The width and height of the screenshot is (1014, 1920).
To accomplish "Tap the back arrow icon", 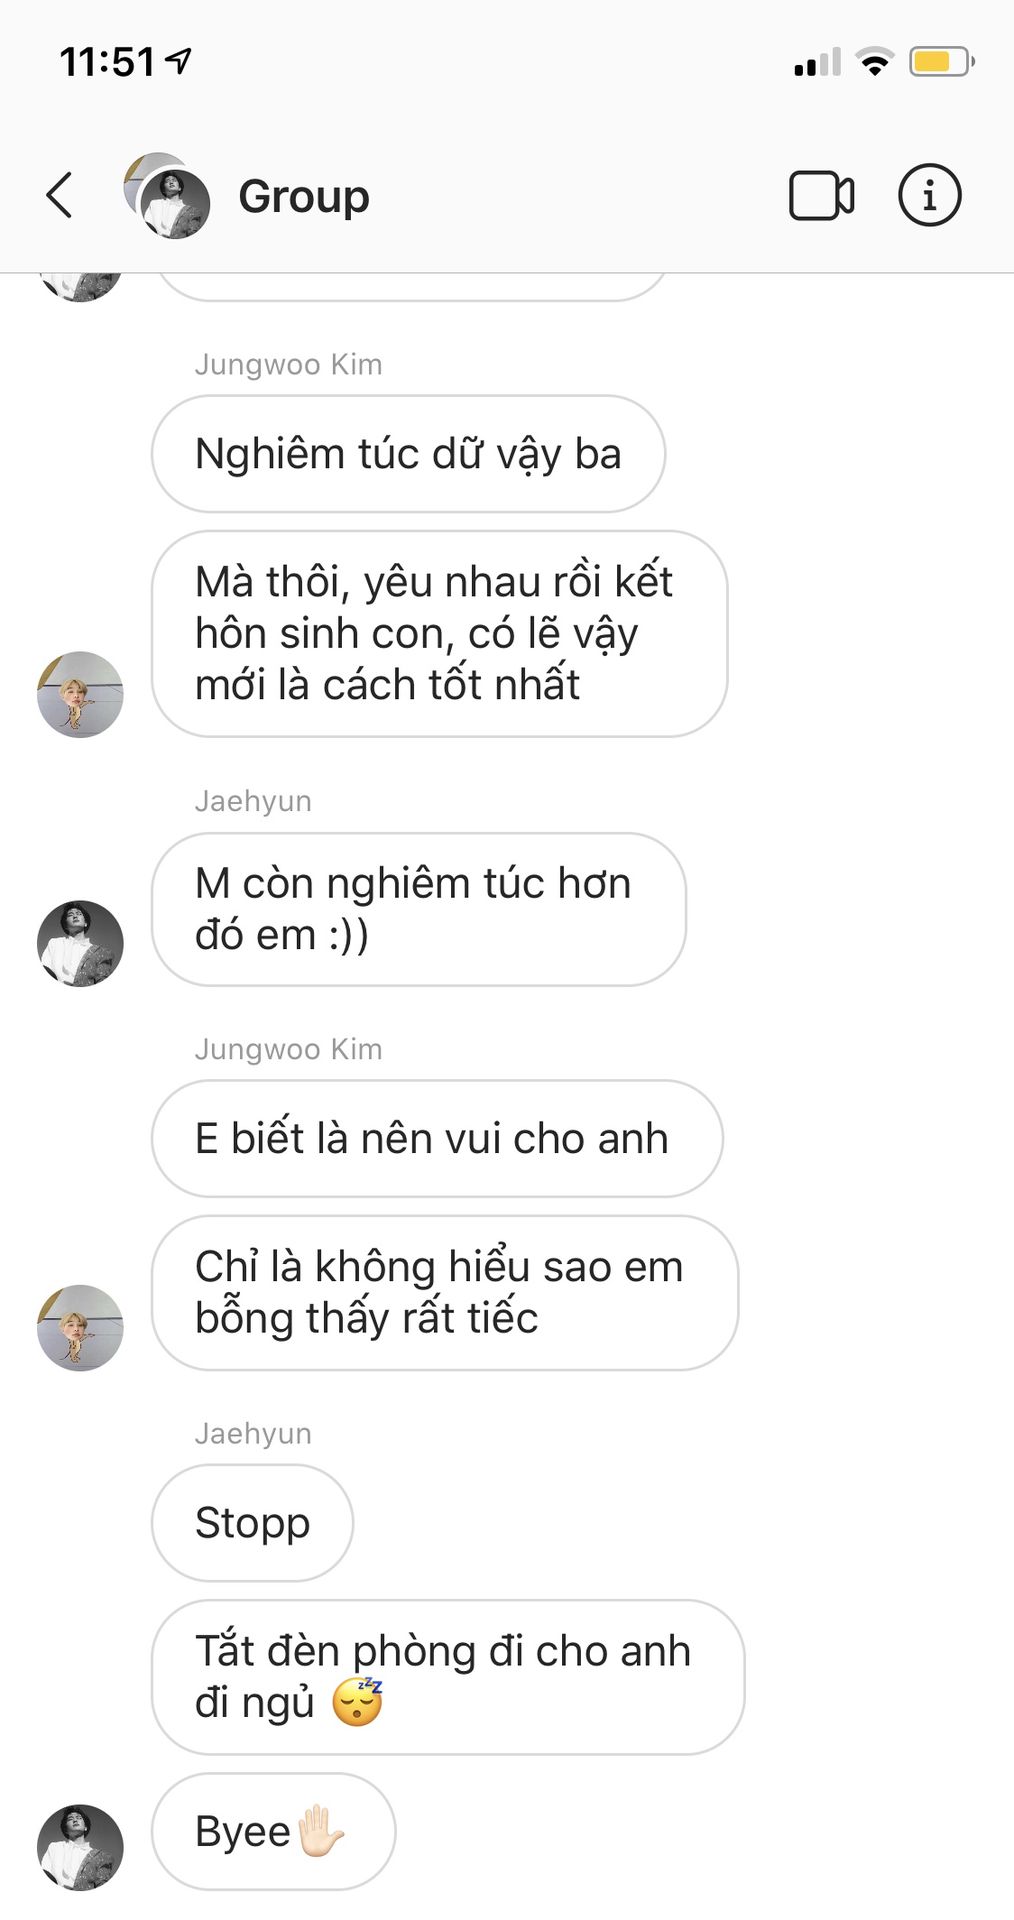I will click(60, 195).
